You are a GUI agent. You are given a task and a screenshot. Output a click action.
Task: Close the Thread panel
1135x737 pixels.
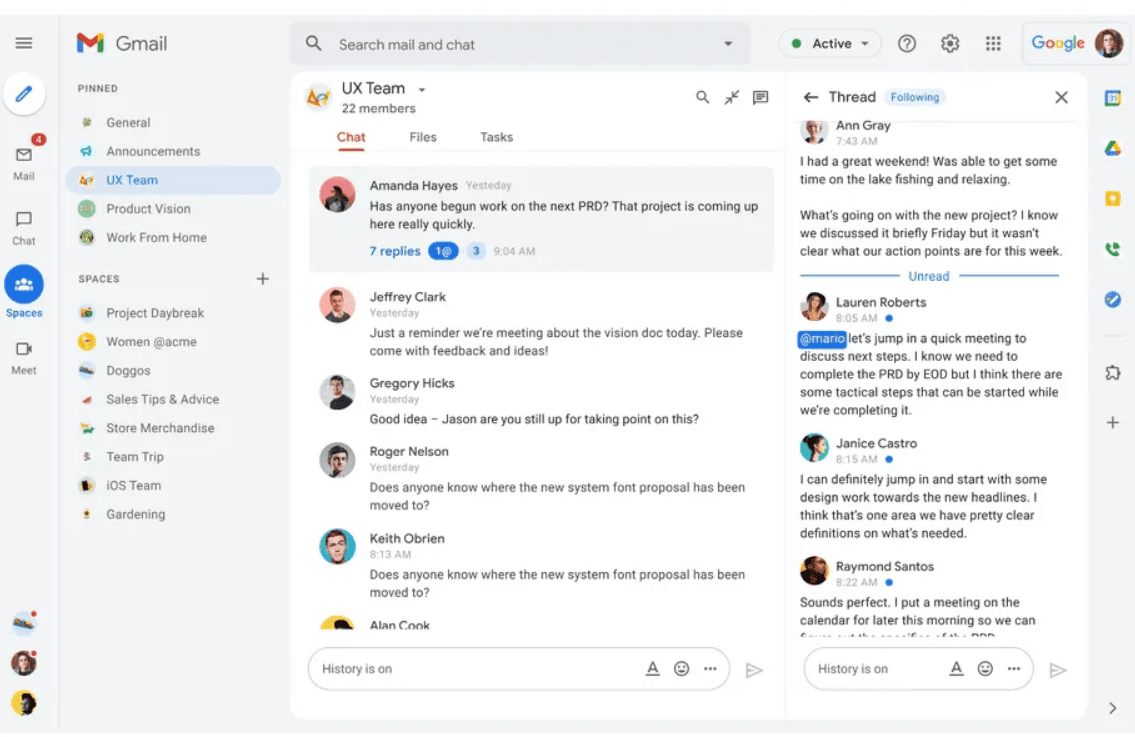coord(1061,97)
